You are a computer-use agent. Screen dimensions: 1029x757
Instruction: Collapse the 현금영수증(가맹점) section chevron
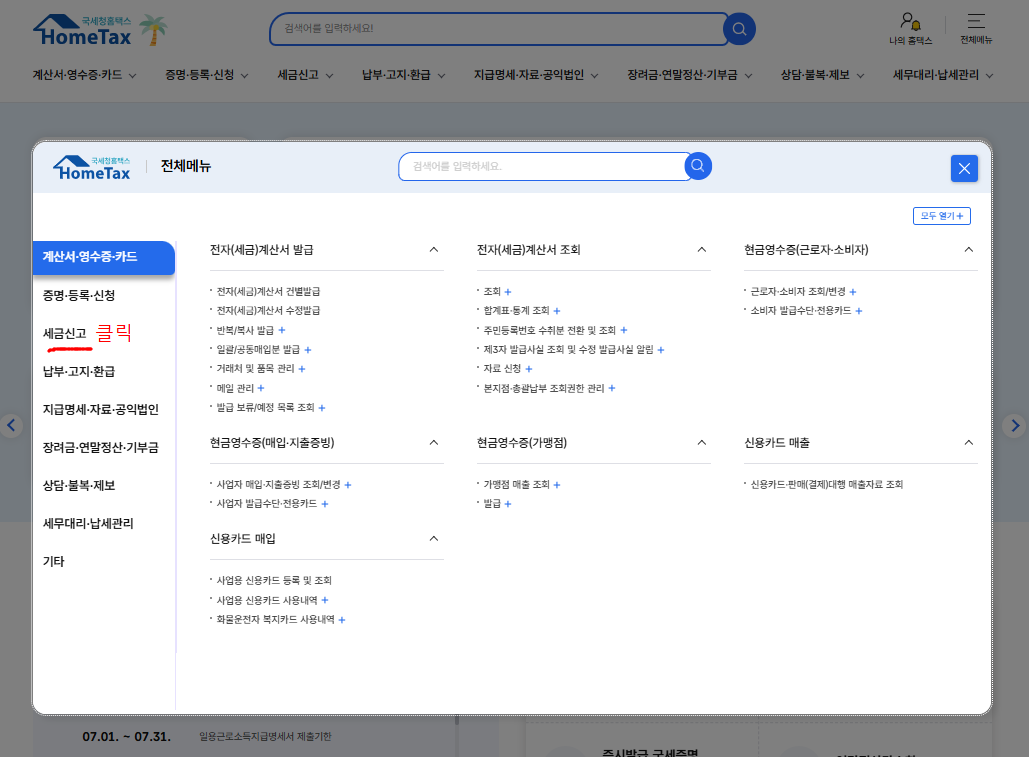pyautogui.click(x=701, y=441)
